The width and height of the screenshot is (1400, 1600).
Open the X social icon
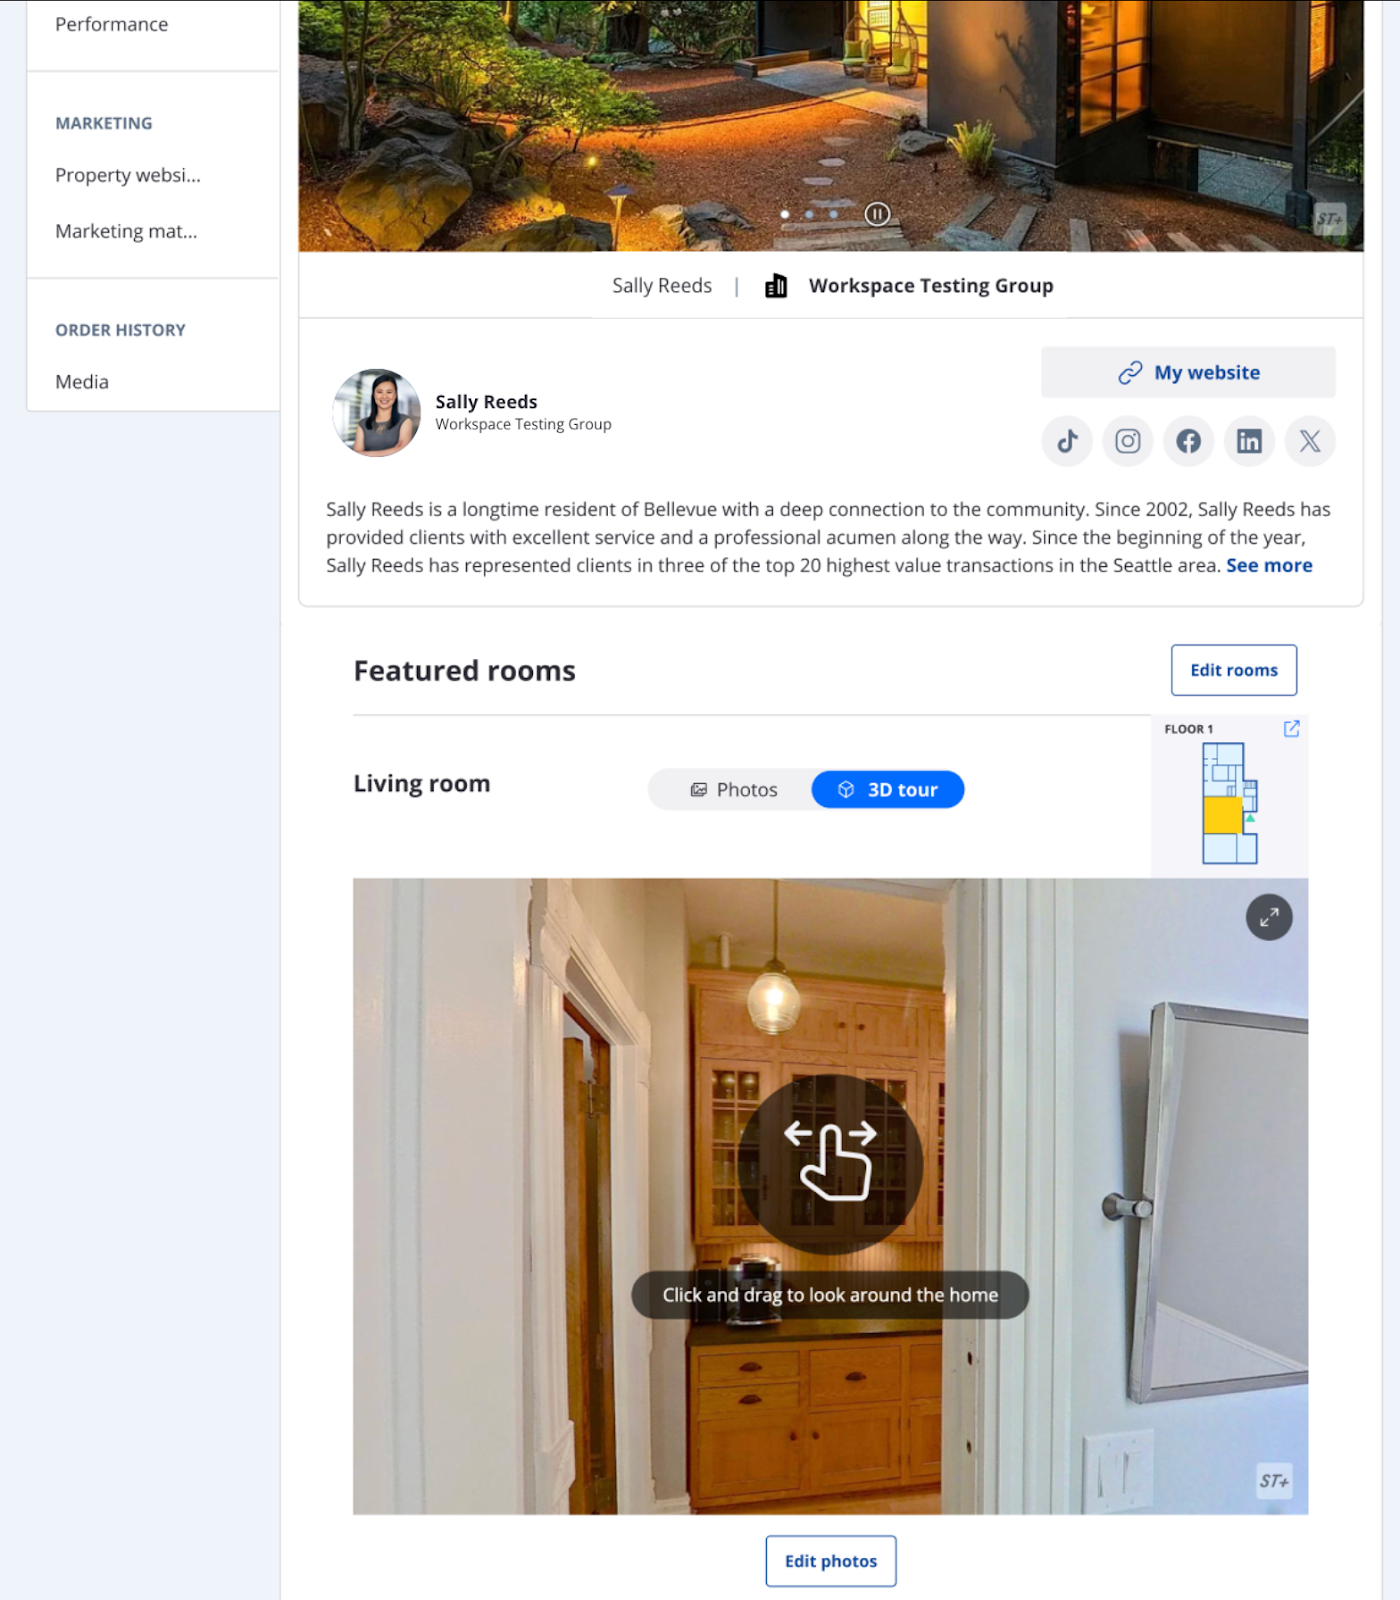click(x=1310, y=441)
